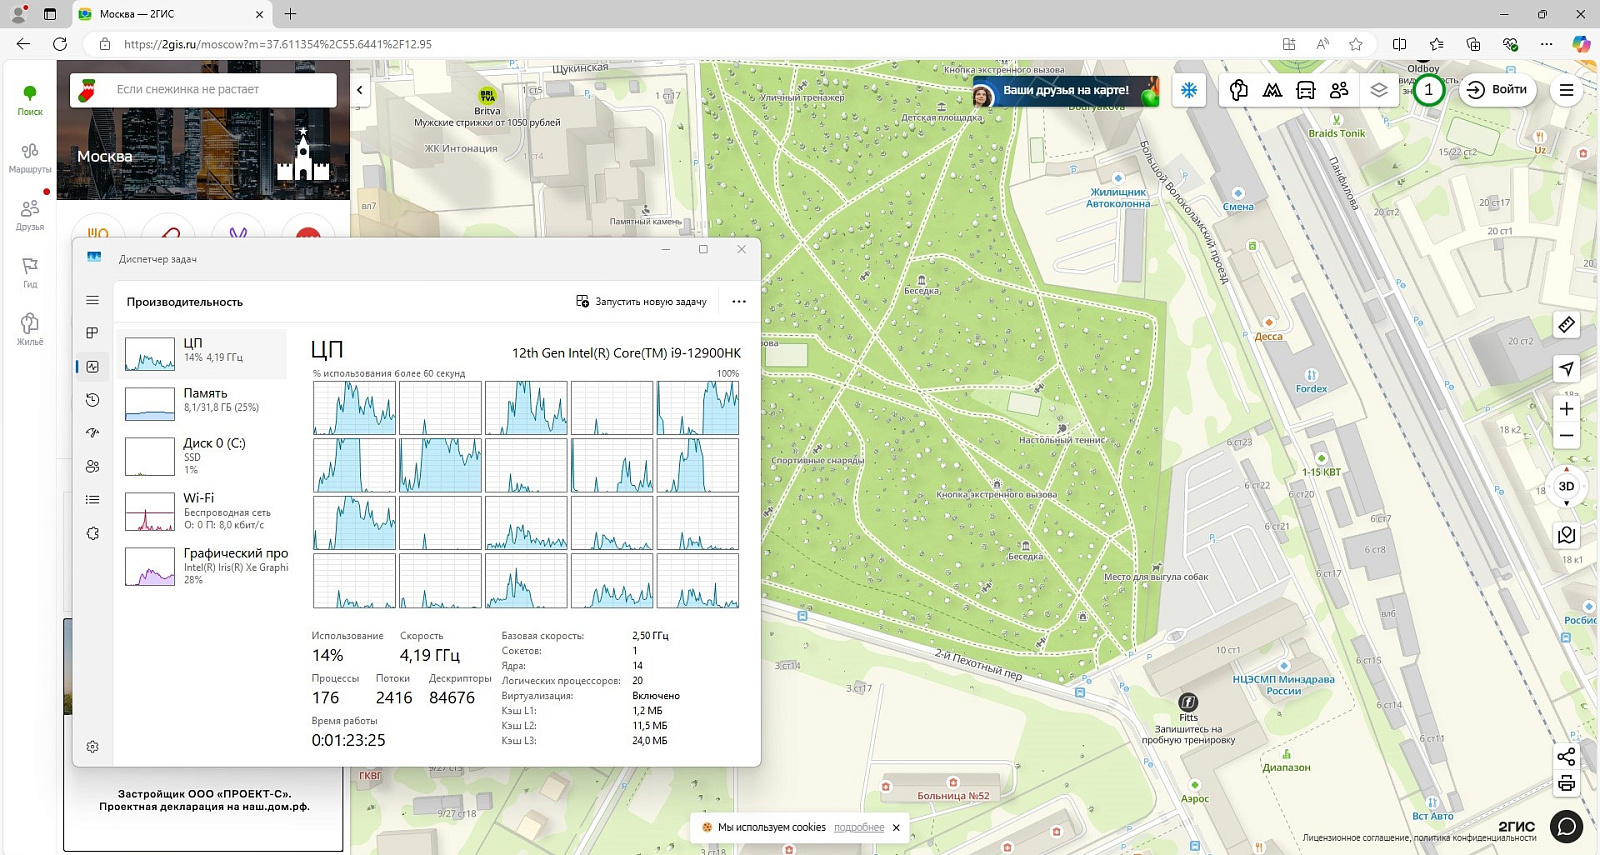
Task: Select the ЦП performance item
Action: click(202, 354)
